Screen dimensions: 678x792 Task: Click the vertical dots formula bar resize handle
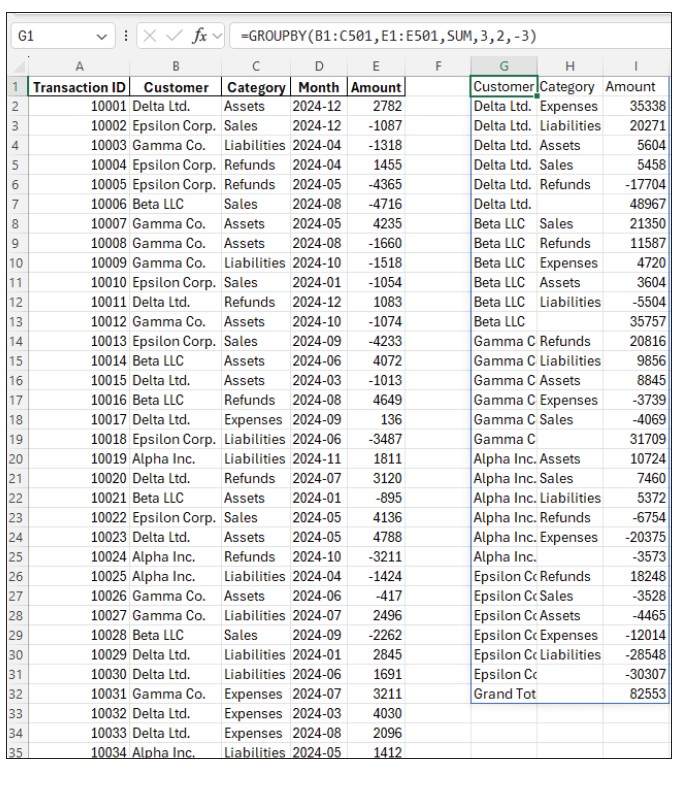coord(124,36)
